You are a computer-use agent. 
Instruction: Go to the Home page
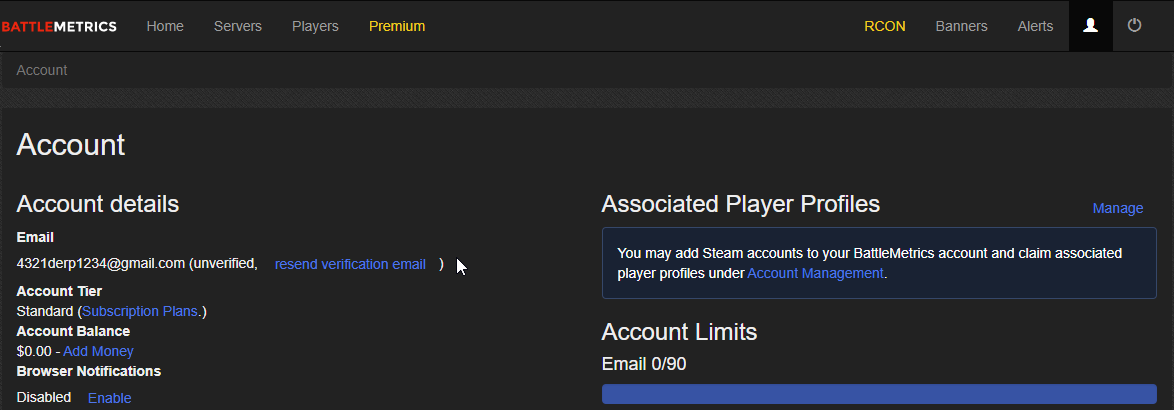coord(165,26)
